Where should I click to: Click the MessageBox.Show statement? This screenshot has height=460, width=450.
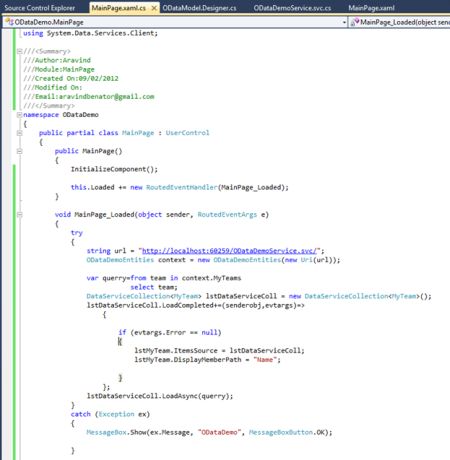coord(209,432)
